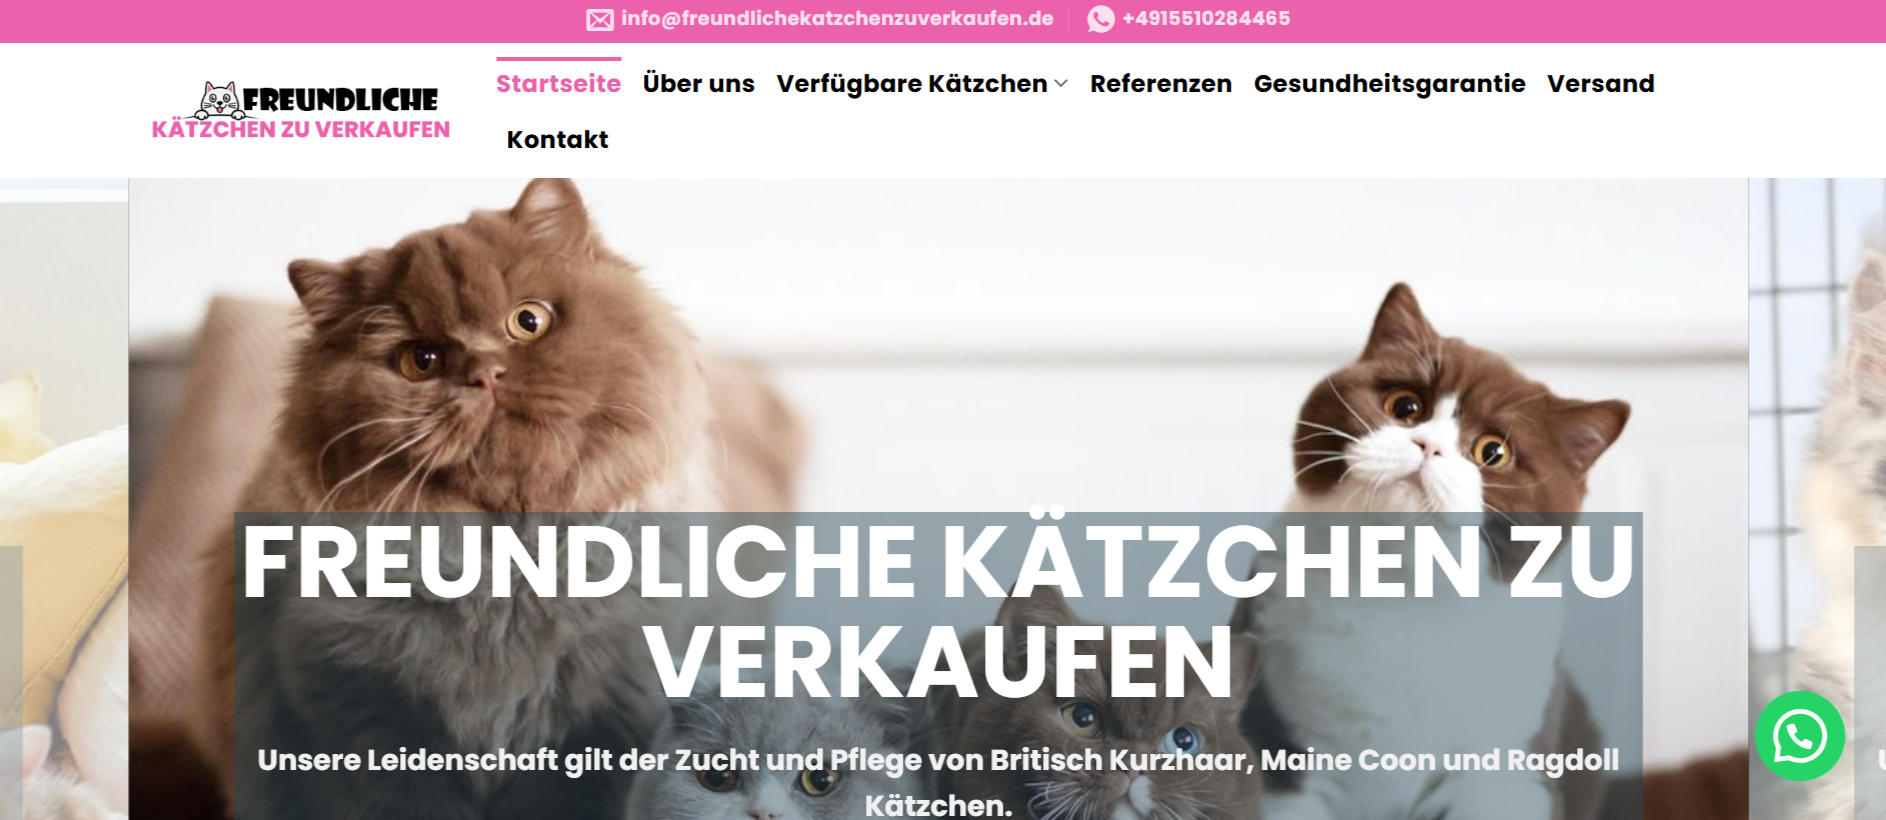Open the Kontakt page

click(x=557, y=140)
